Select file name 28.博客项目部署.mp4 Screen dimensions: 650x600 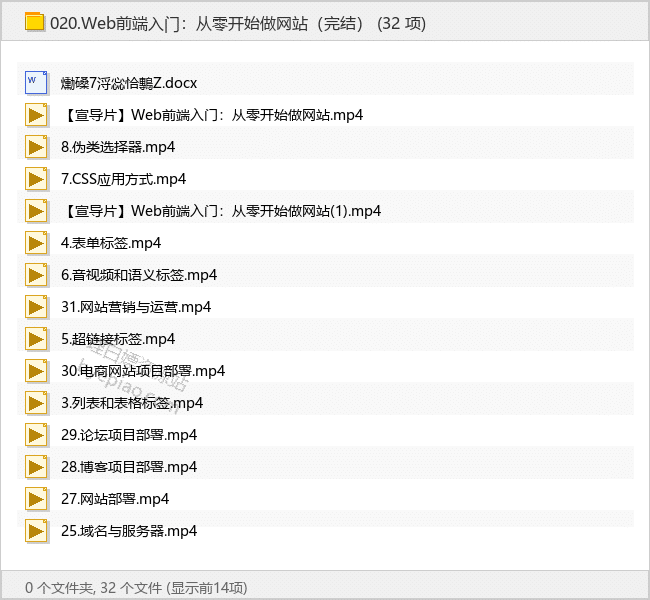coord(129,467)
